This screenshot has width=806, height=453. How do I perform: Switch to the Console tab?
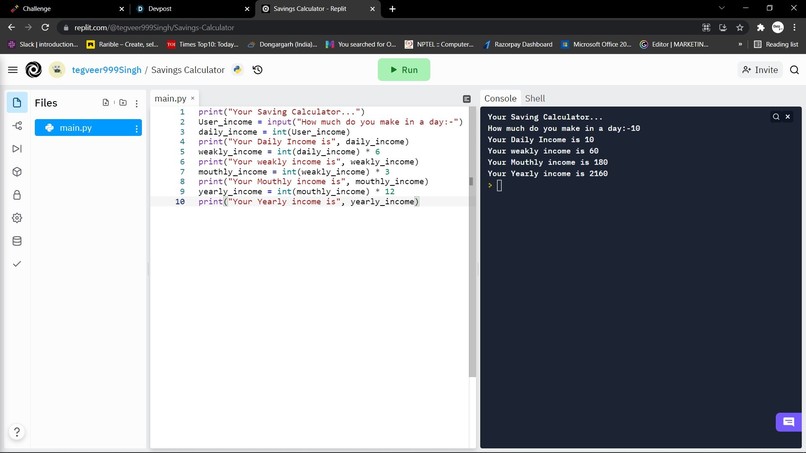500,98
